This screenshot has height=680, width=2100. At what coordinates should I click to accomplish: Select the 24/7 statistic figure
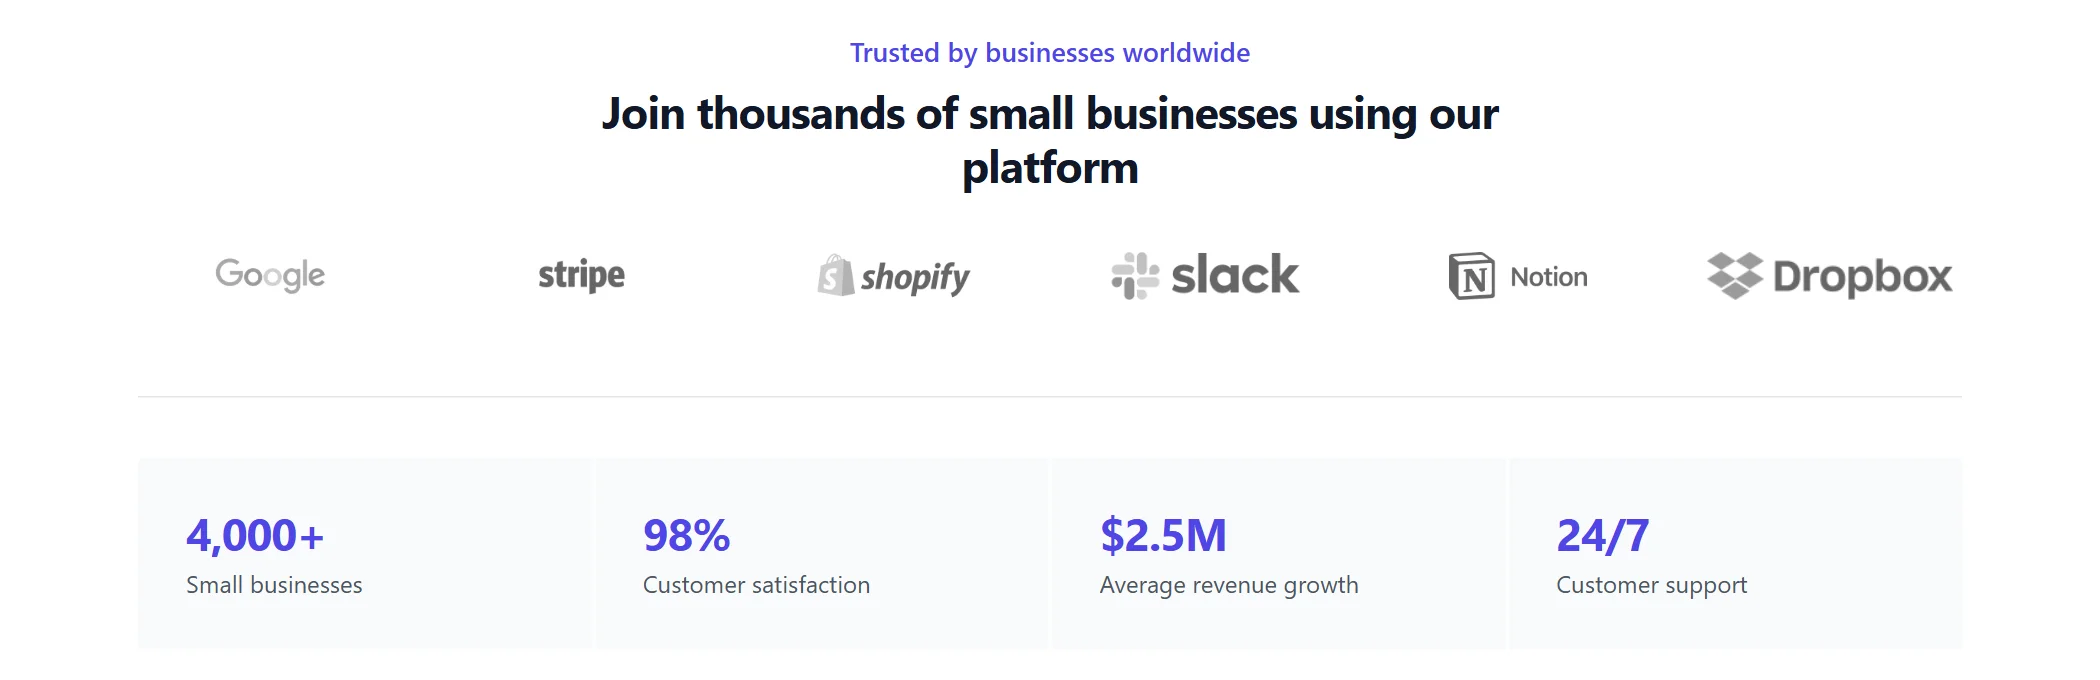pos(1603,536)
